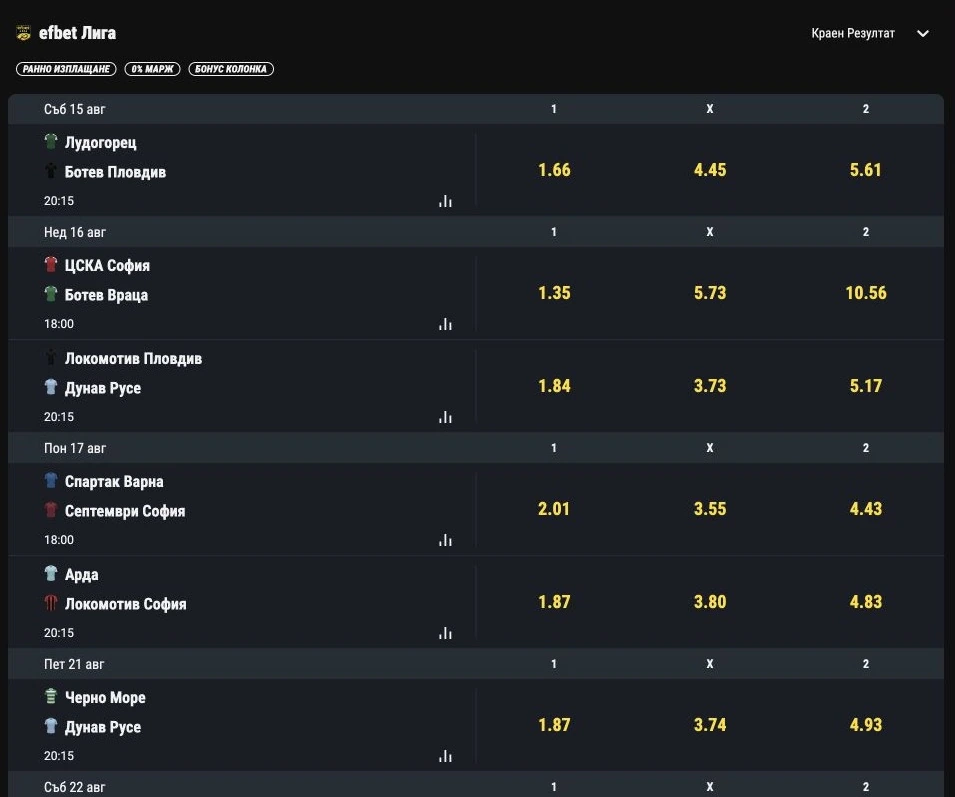Bet on Черно Море win at 1.87

[x=554, y=725]
